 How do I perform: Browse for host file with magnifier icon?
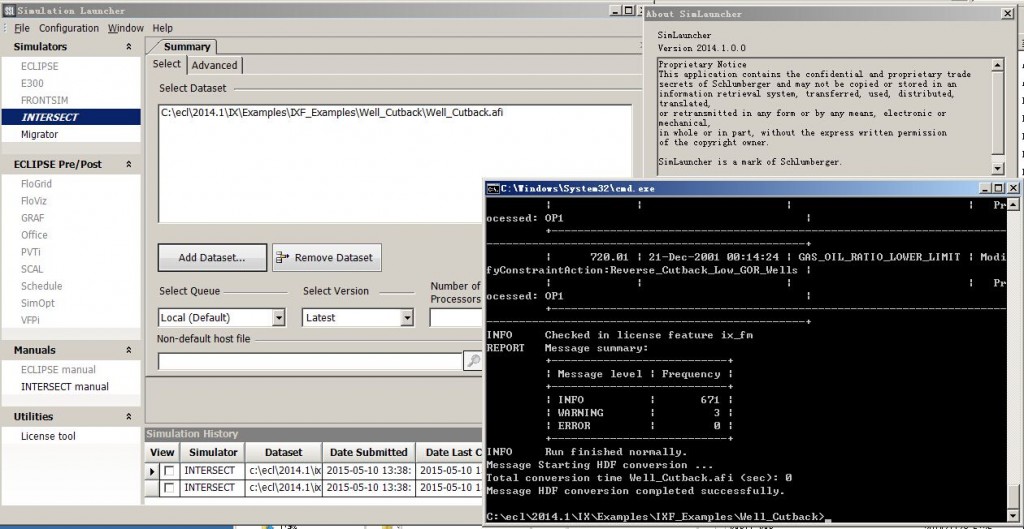click(473, 361)
